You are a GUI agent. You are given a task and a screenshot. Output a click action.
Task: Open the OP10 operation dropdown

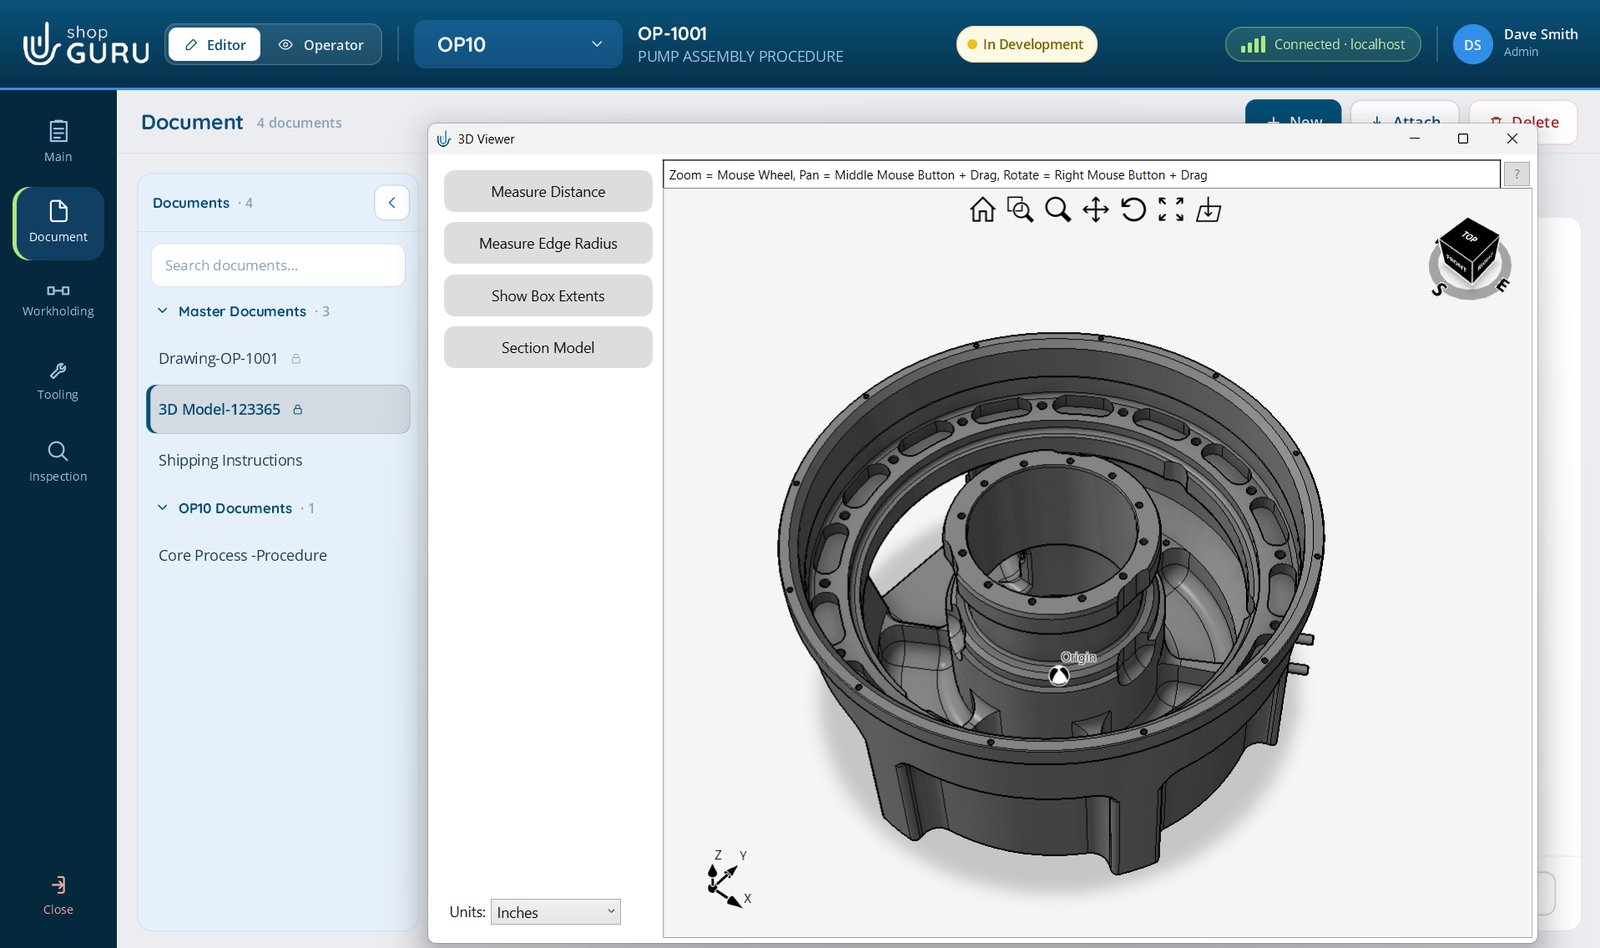[518, 44]
